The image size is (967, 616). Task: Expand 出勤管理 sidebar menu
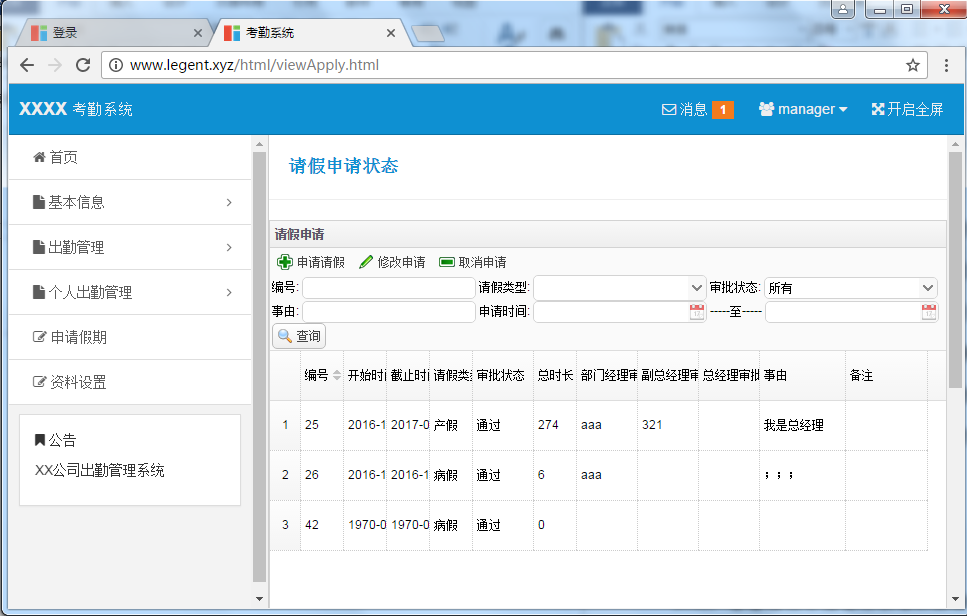[130, 247]
